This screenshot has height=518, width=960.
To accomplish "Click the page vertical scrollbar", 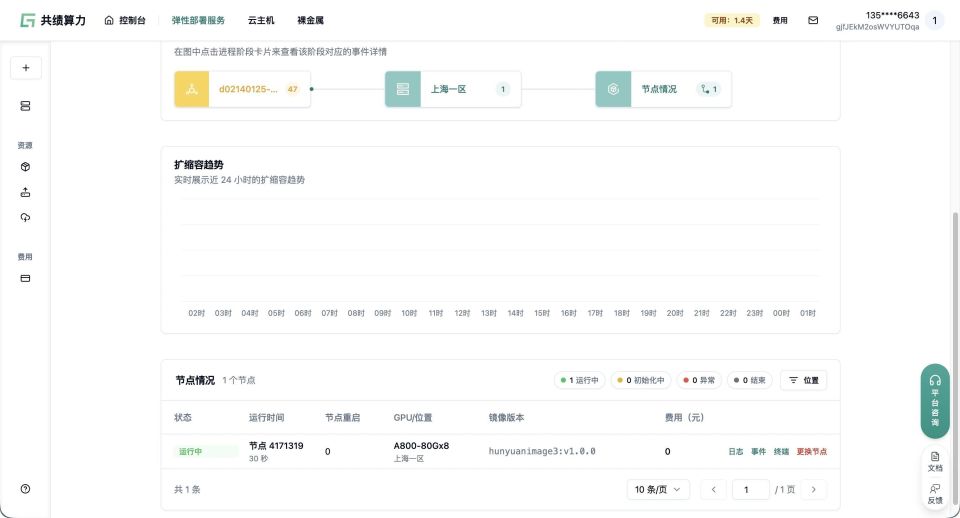I will pyautogui.click(x=956, y=358).
